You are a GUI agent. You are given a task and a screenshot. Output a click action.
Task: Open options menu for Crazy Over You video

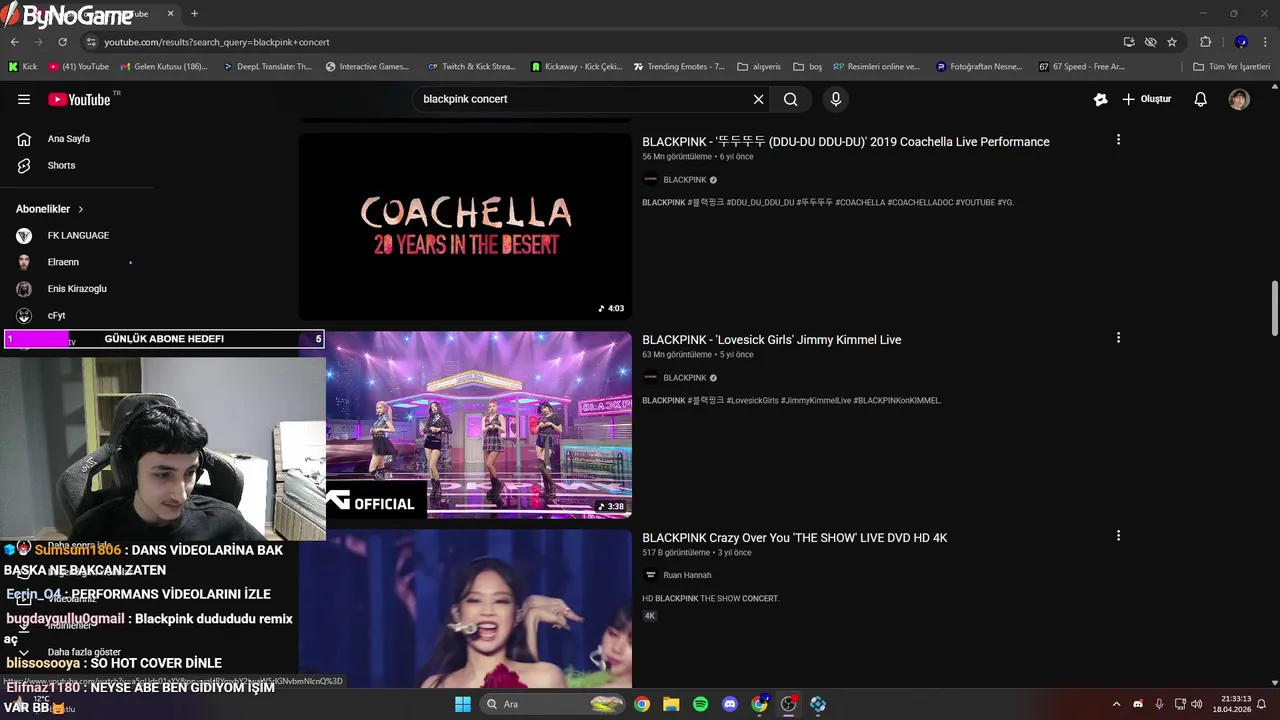[1118, 536]
